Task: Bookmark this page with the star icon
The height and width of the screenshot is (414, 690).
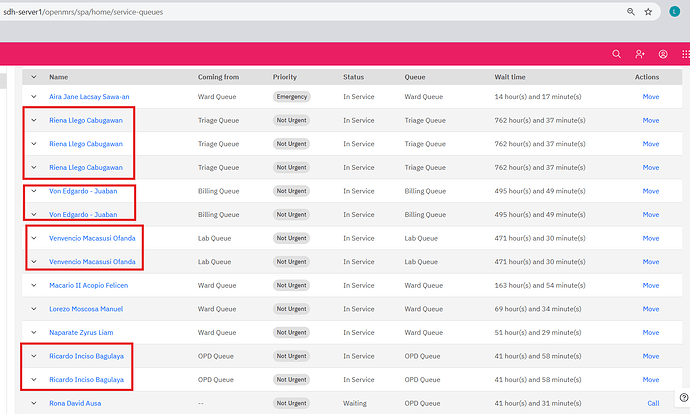Action: (649, 11)
